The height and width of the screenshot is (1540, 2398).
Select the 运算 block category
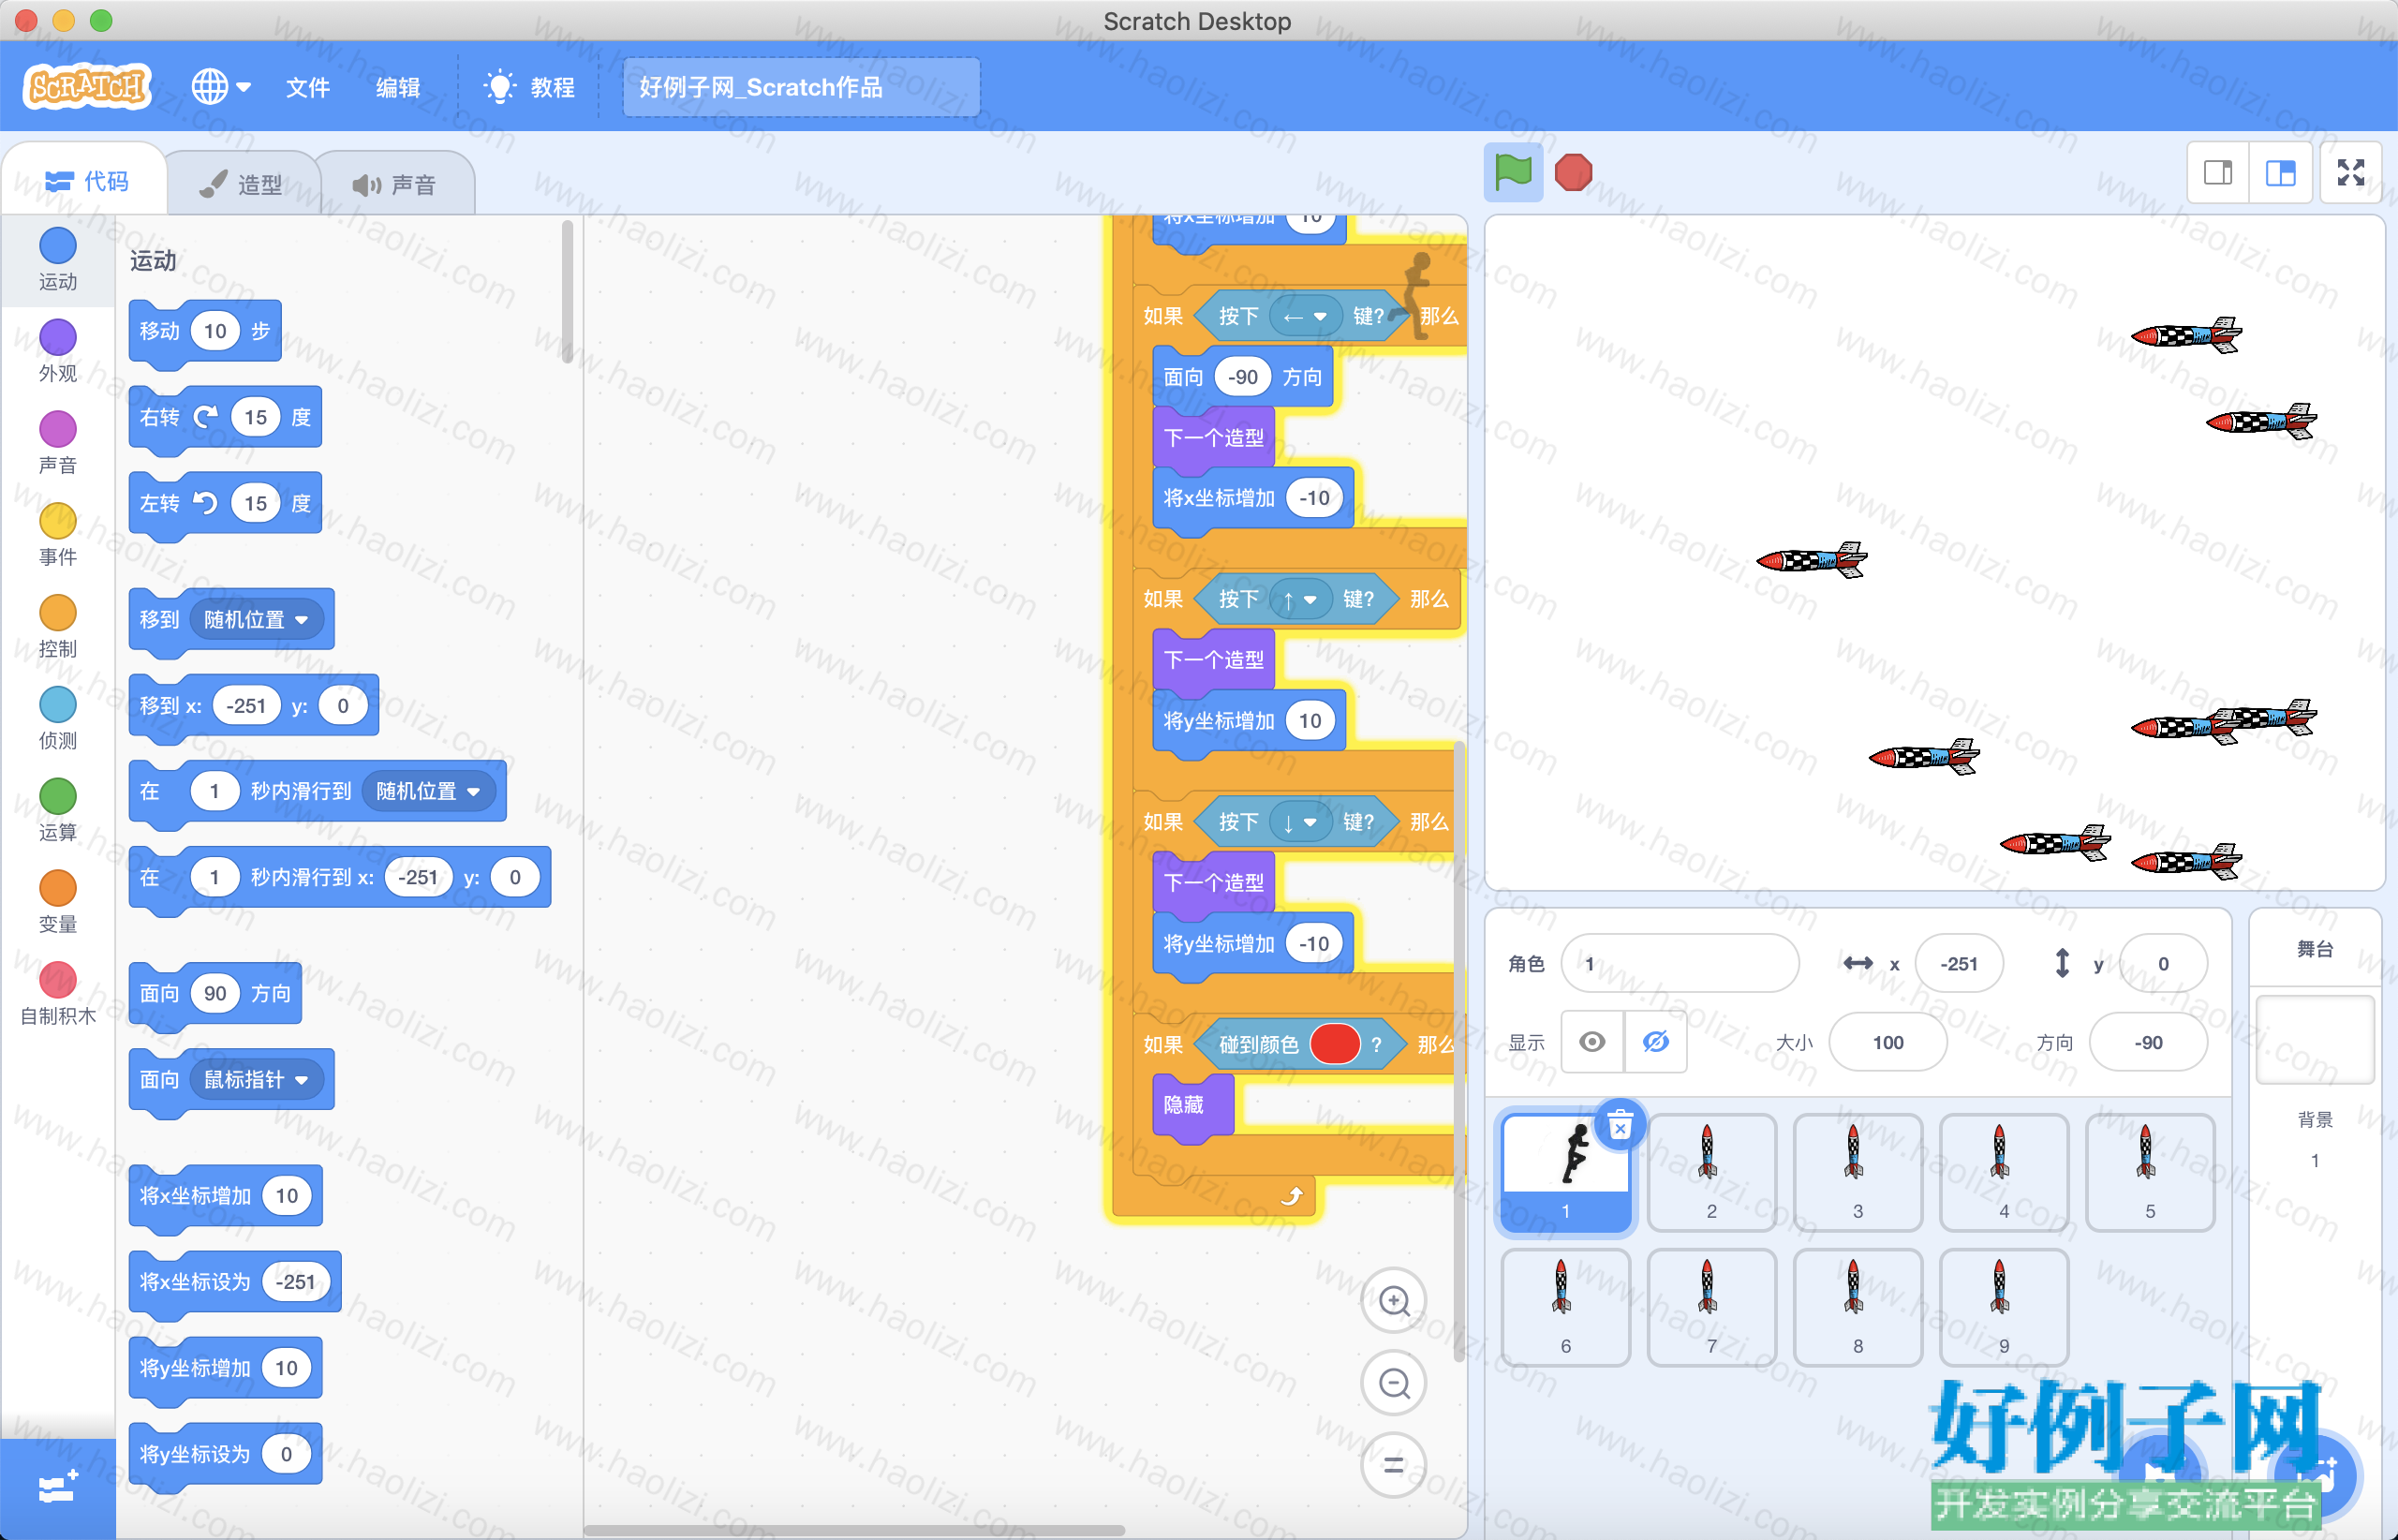click(x=58, y=810)
